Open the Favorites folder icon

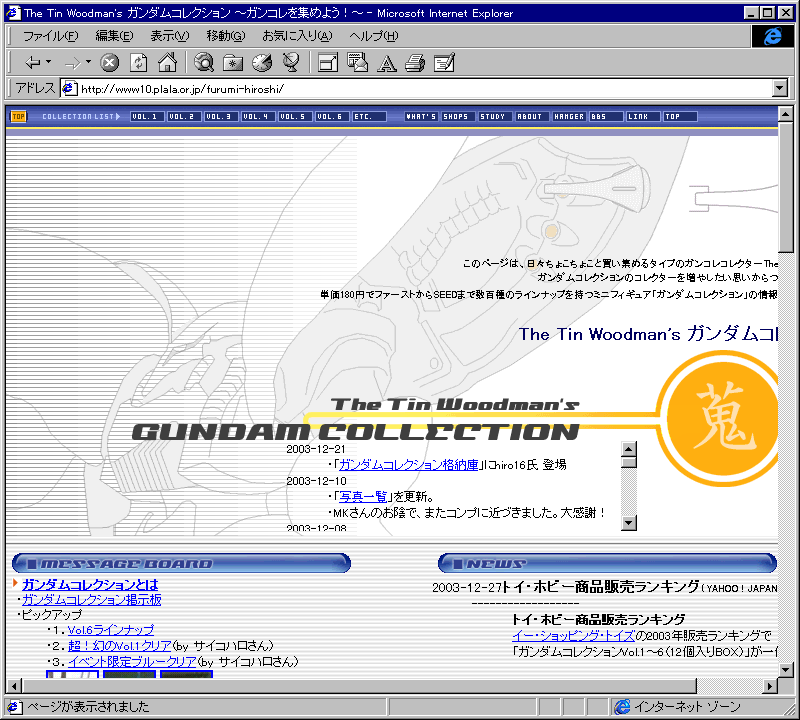233,63
